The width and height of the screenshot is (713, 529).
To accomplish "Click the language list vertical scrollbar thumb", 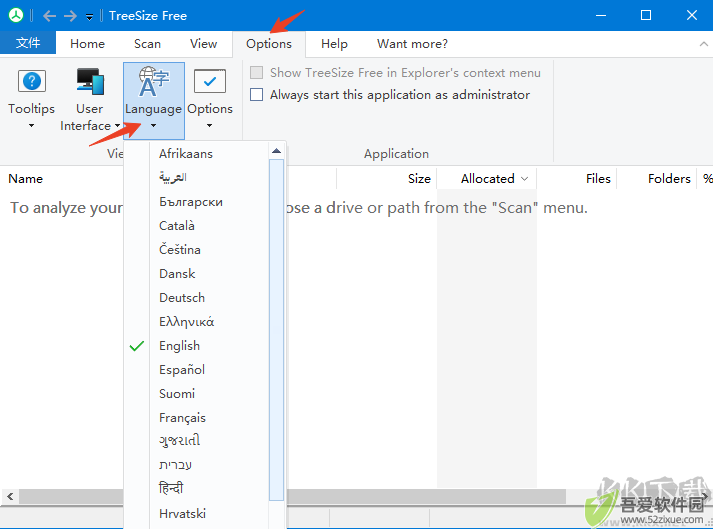I will (276, 330).
